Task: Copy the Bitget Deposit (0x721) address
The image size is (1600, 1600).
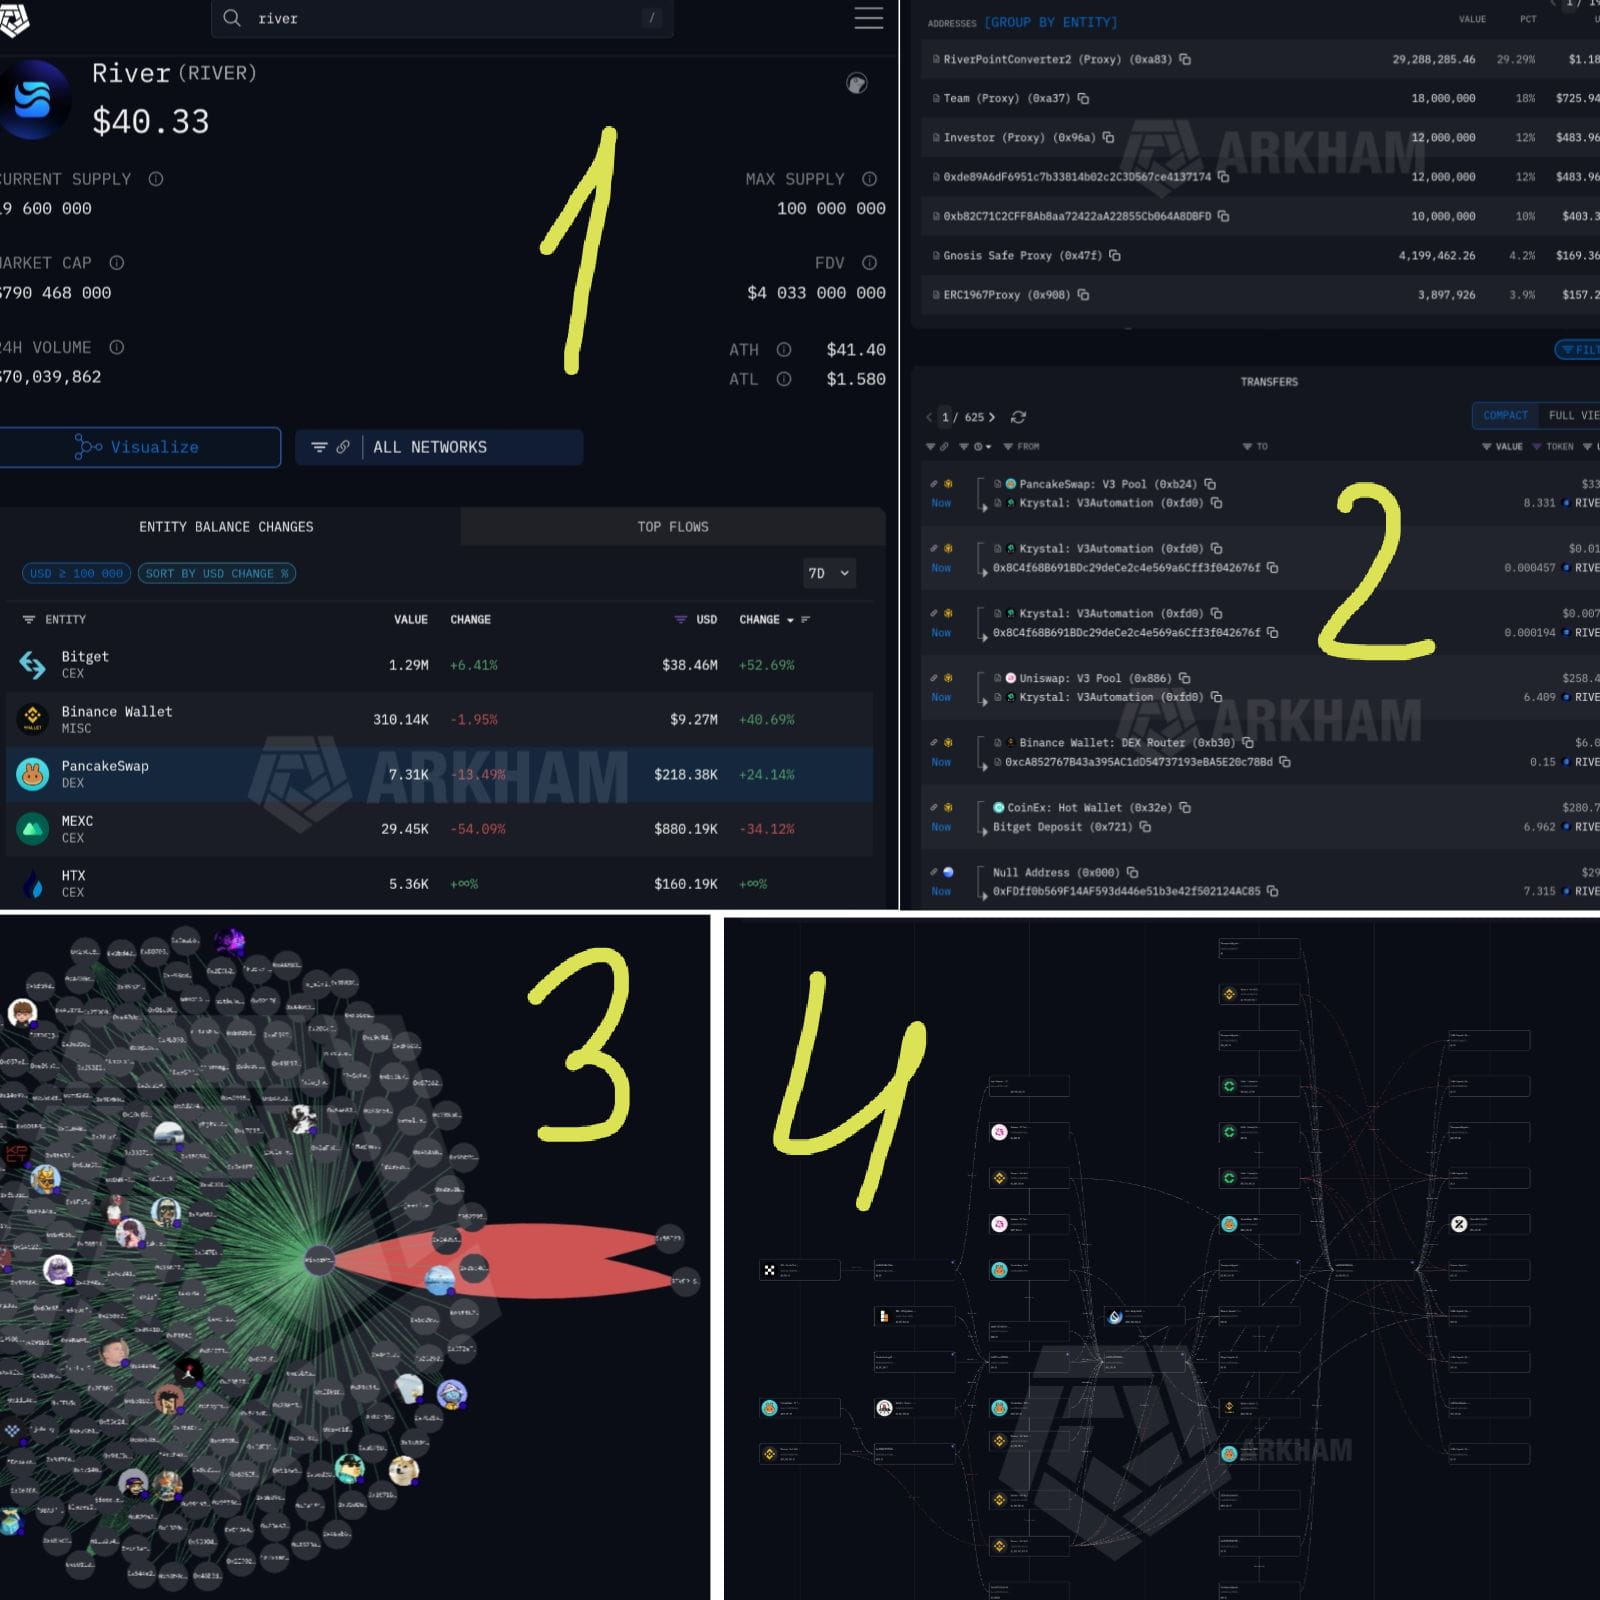Action: 1145,827
